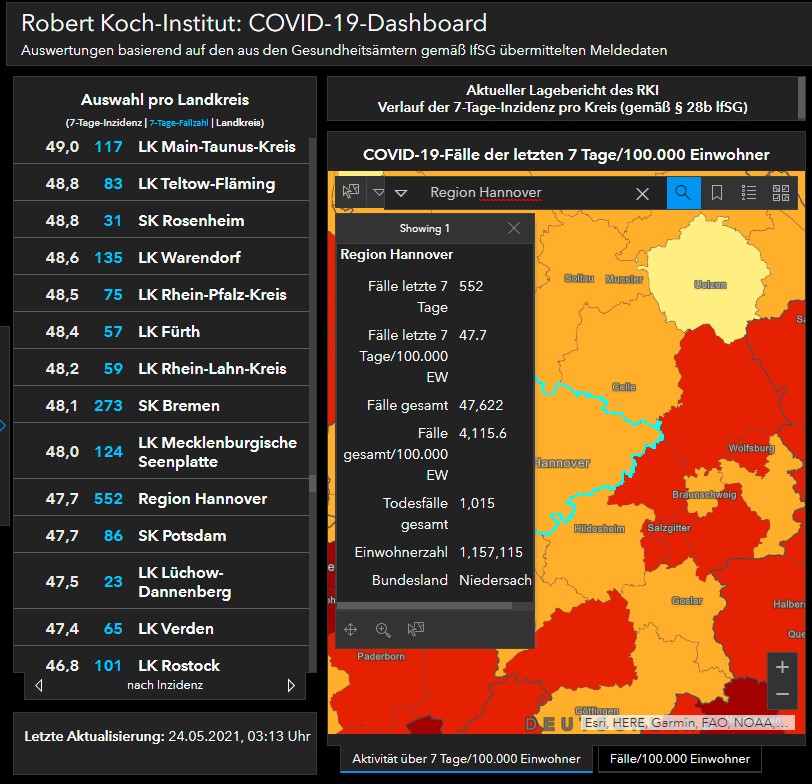The image size is (812, 784).
Task: Click the Todesfälle gesamt value 1,015
Action: (x=477, y=503)
